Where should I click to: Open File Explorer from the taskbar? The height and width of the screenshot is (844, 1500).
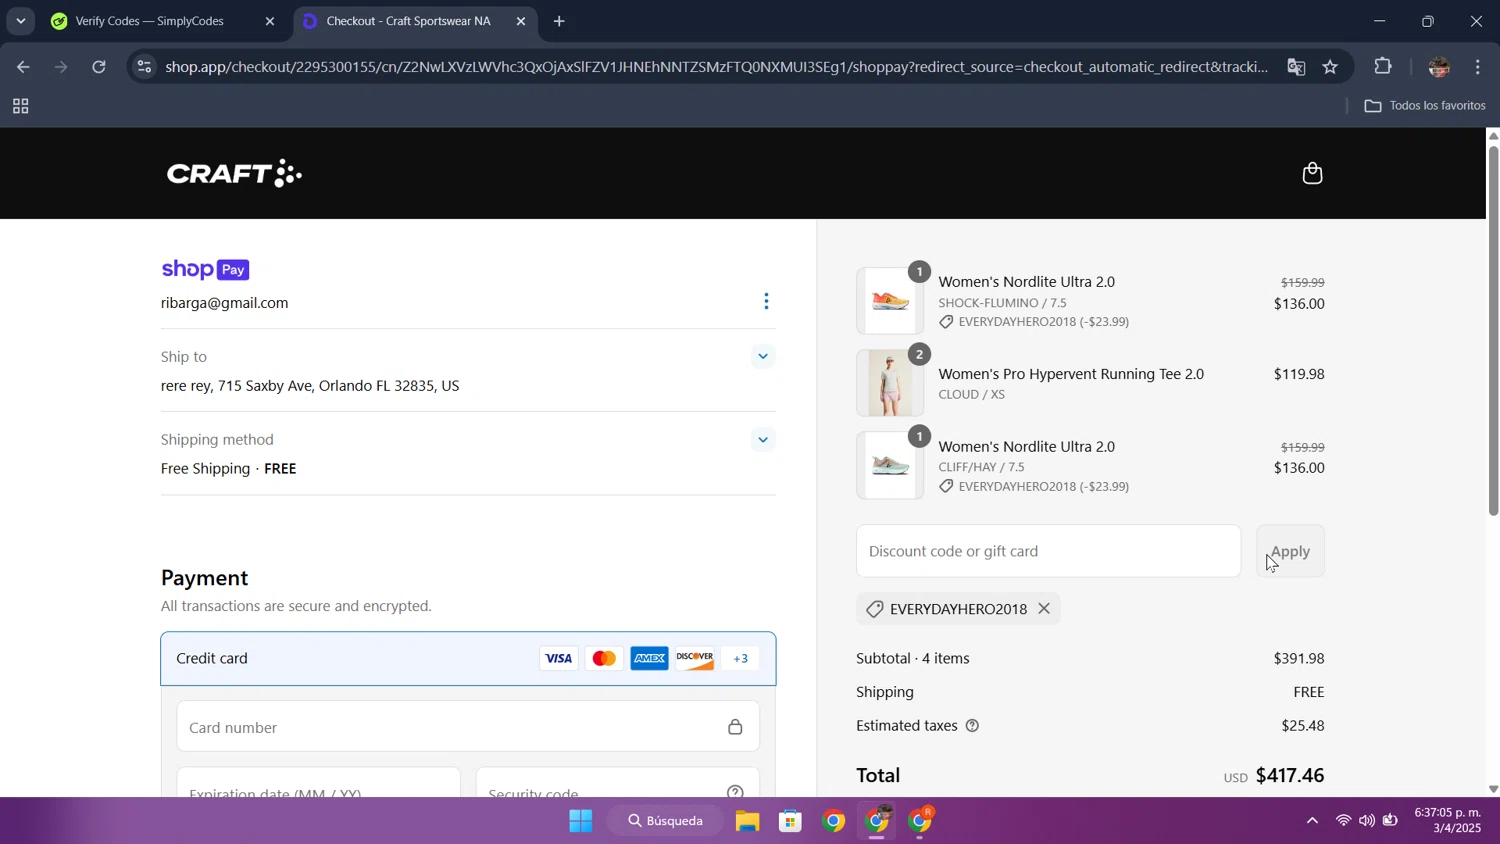(x=748, y=821)
